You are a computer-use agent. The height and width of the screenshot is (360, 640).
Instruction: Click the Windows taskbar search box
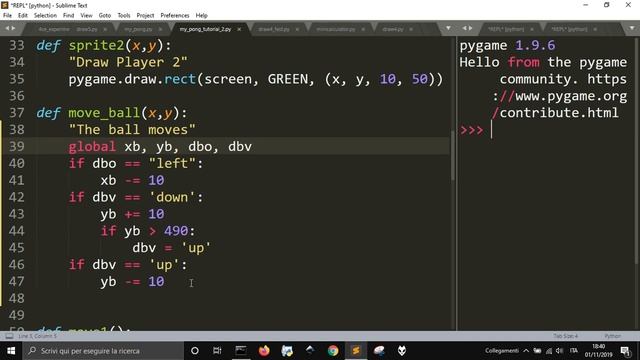point(103,351)
